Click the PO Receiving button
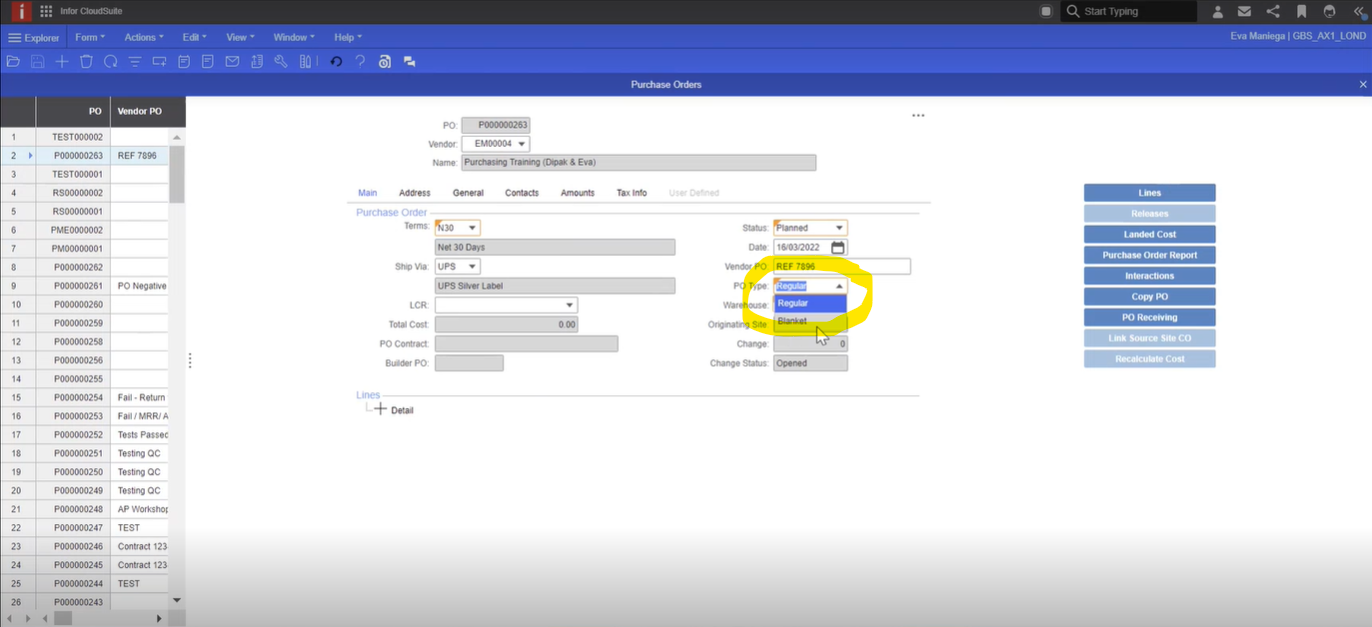Image resolution: width=1372 pixels, height=627 pixels. (1149, 317)
